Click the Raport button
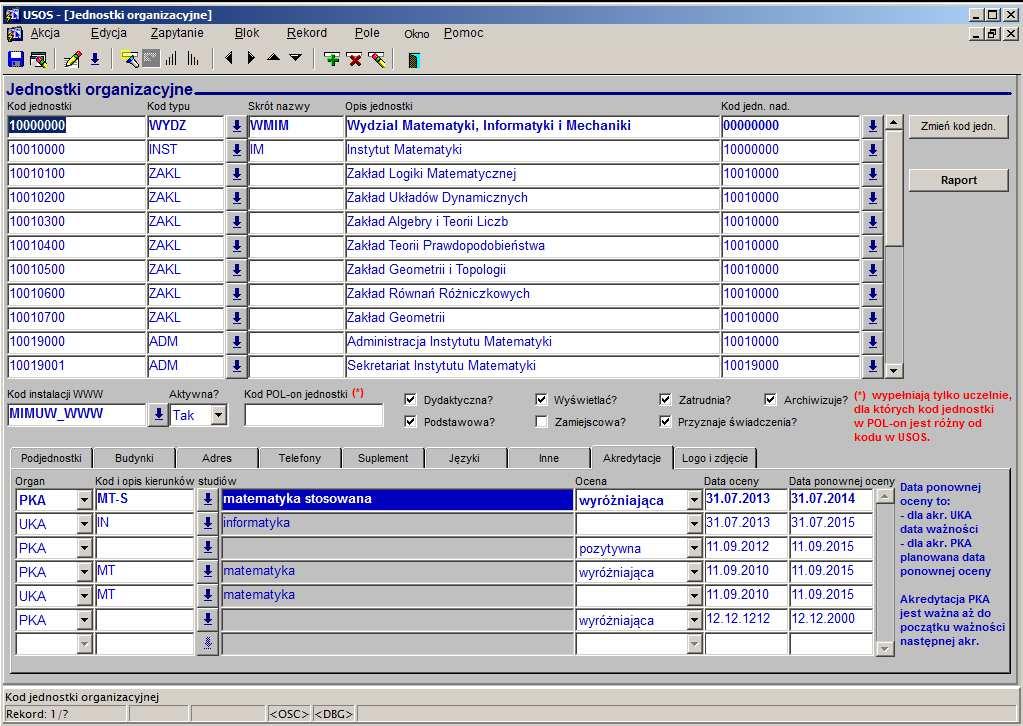 (x=958, y=180)
